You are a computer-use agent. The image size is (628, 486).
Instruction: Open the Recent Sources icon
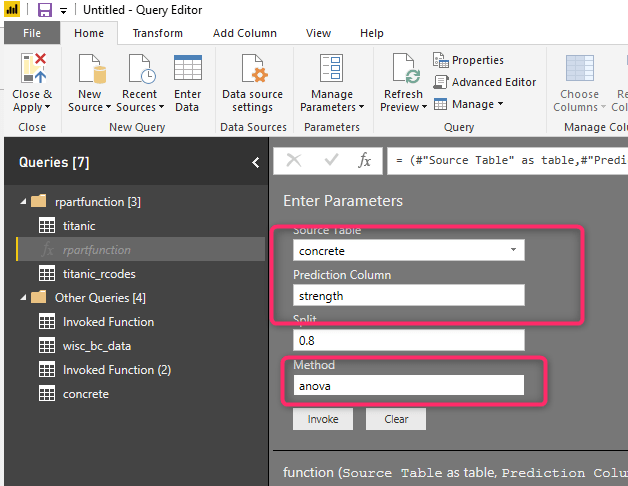142,69
